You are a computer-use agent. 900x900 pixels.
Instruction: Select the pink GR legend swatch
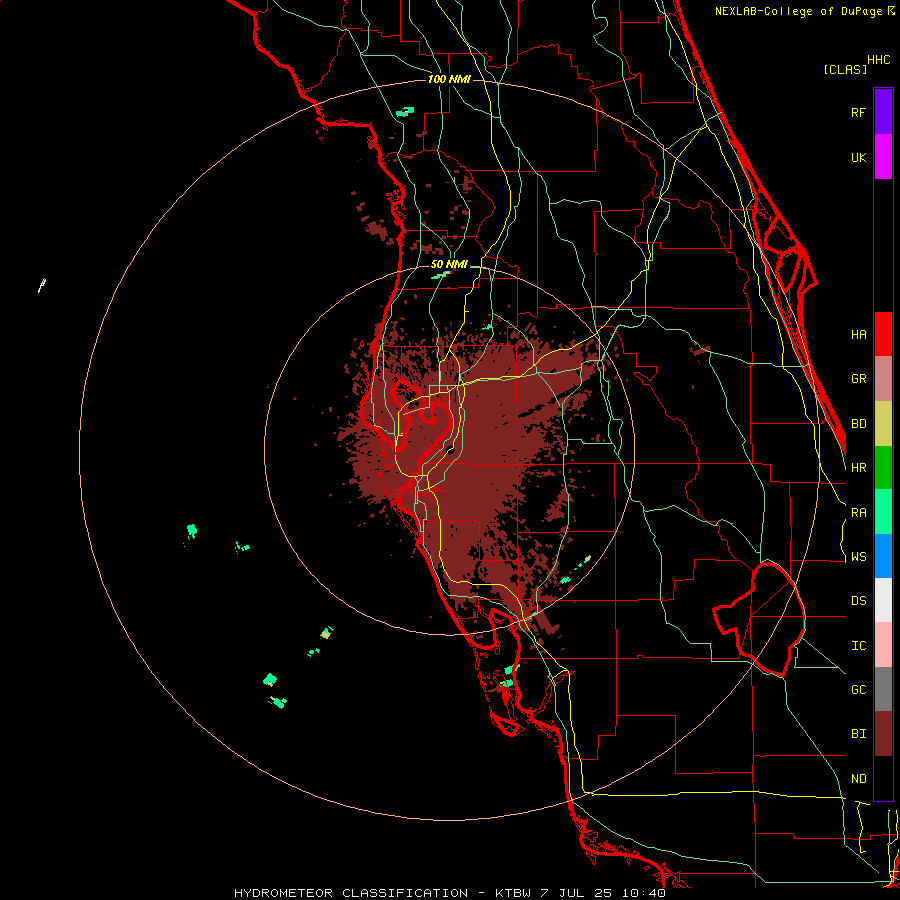pyautogui.click(x=883, y=379)
